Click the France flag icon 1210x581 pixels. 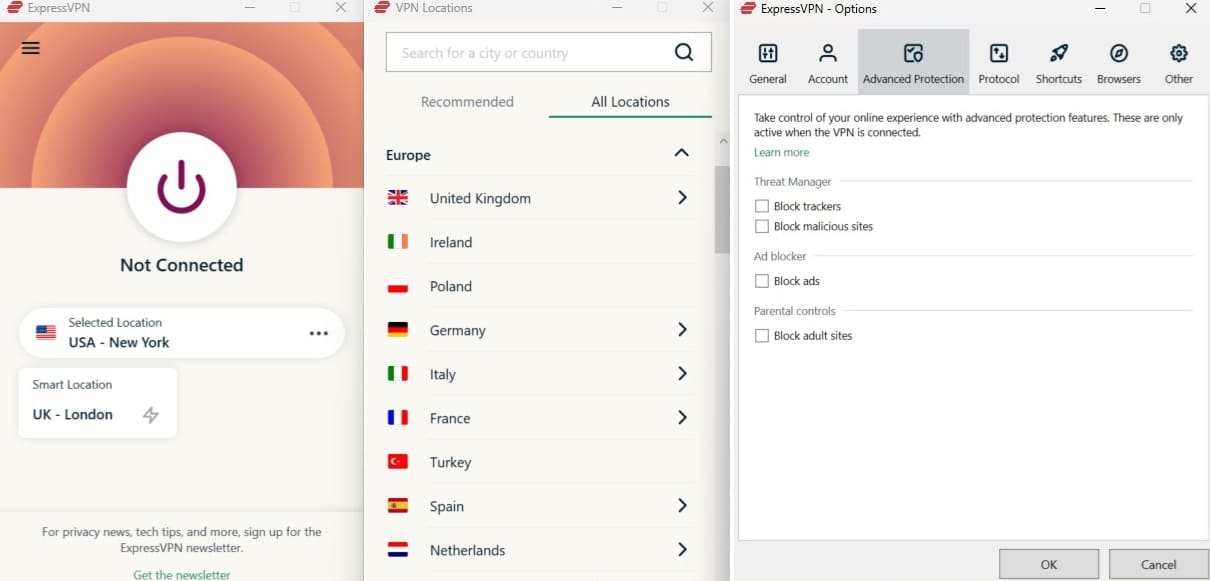click(x=398, y=418)
